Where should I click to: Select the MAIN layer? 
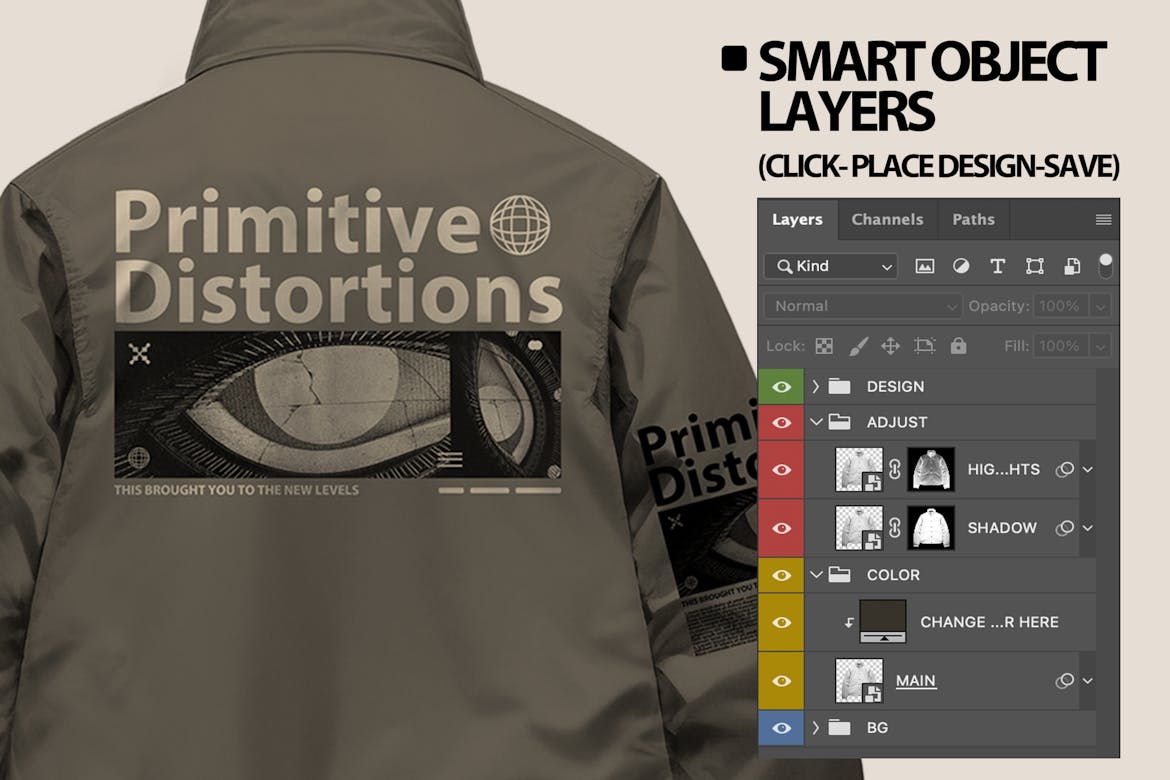tap(916, 680)
